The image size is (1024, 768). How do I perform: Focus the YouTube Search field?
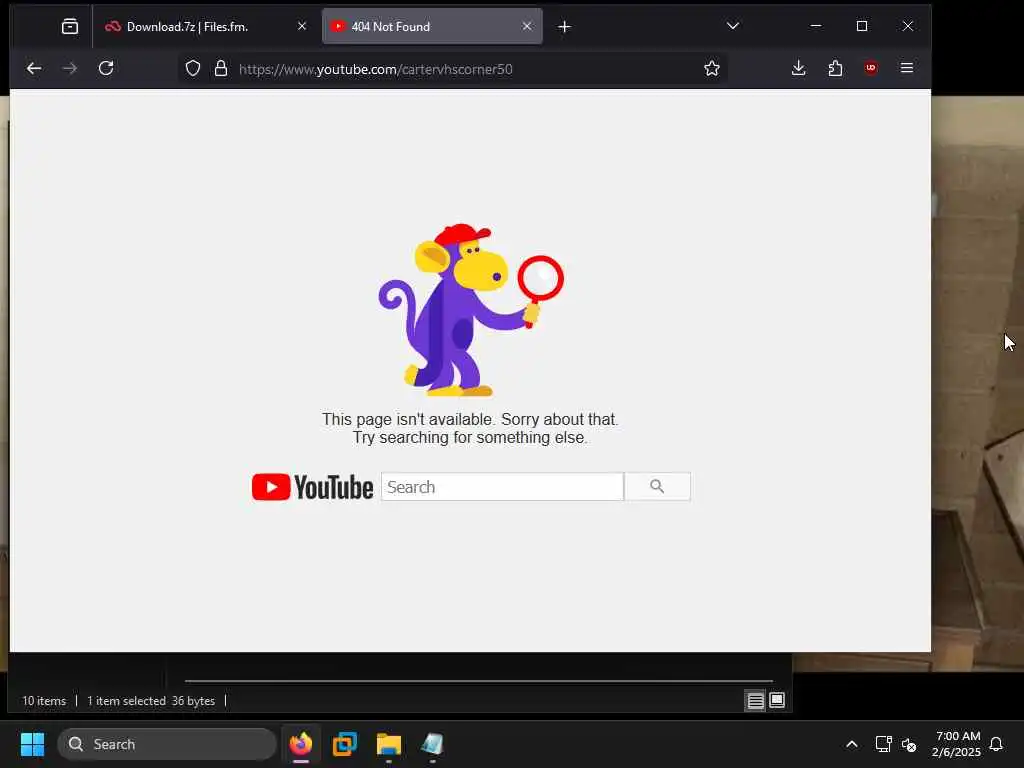(502, 487)
